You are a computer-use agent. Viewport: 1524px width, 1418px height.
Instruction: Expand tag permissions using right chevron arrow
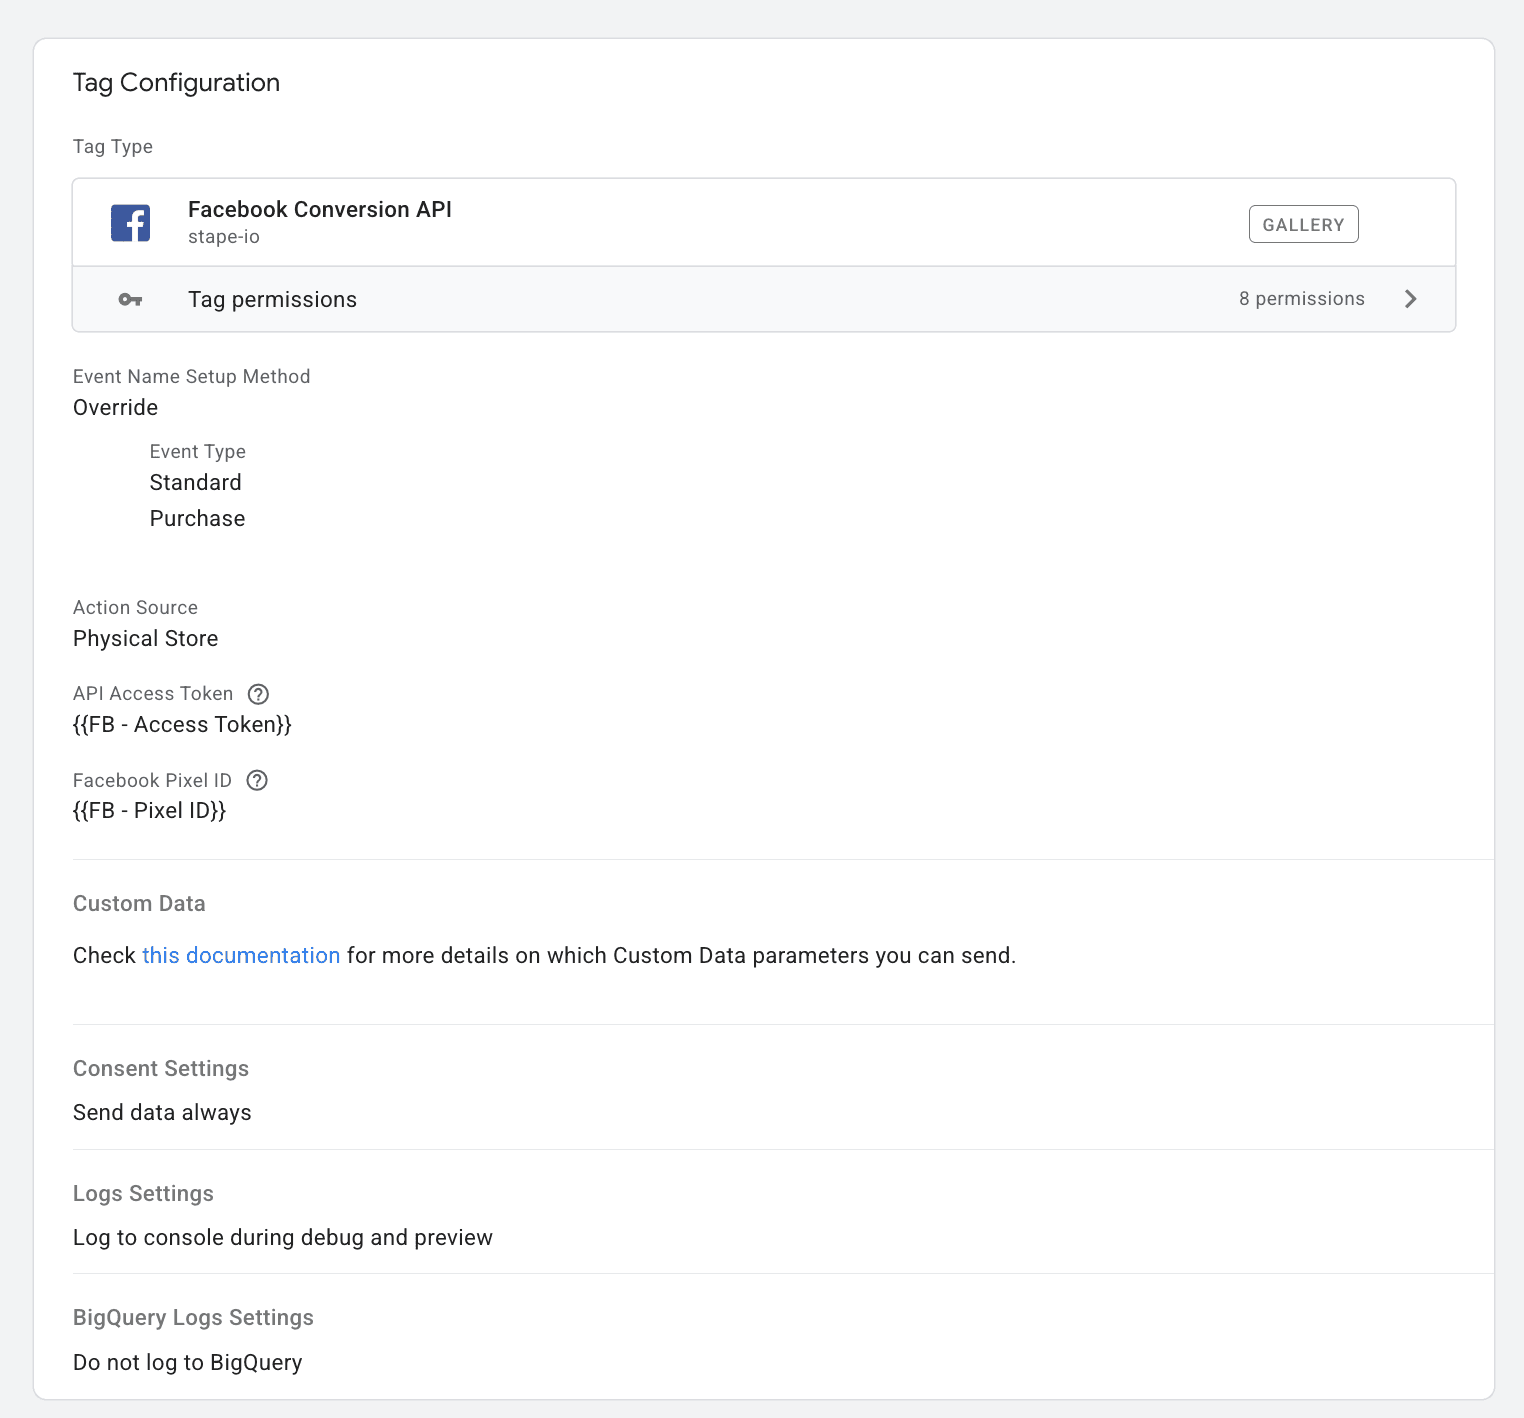[x=1410, y=299]
